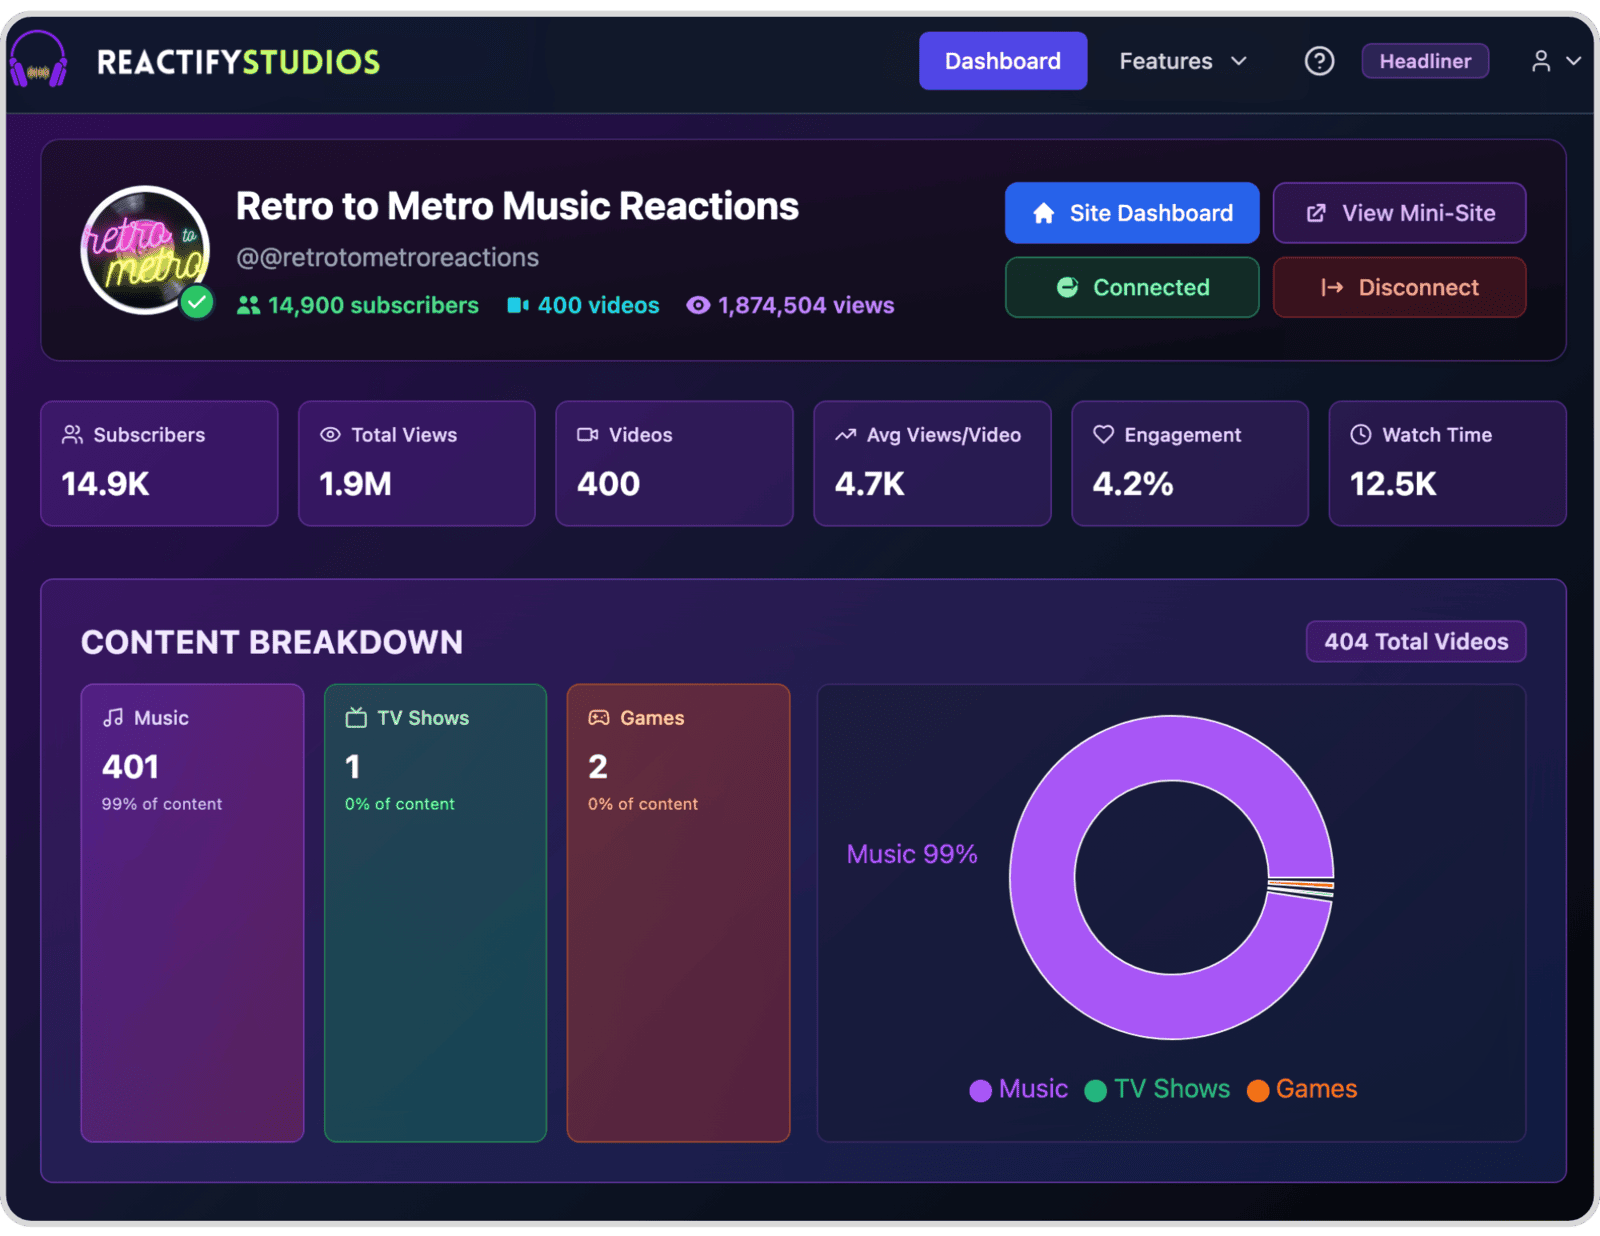Toggle Music series in chart legend
Screen dimensions: 1600x1236
click(1019, 1089)
